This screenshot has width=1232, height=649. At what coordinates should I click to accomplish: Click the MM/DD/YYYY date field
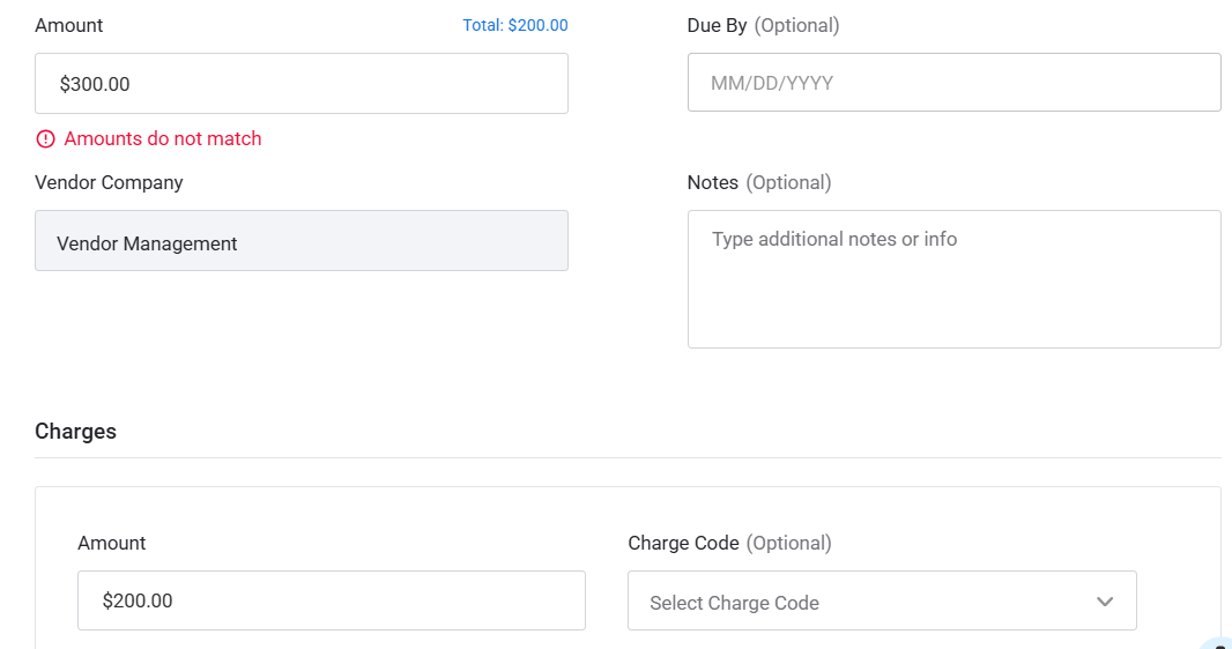[954, 82]
